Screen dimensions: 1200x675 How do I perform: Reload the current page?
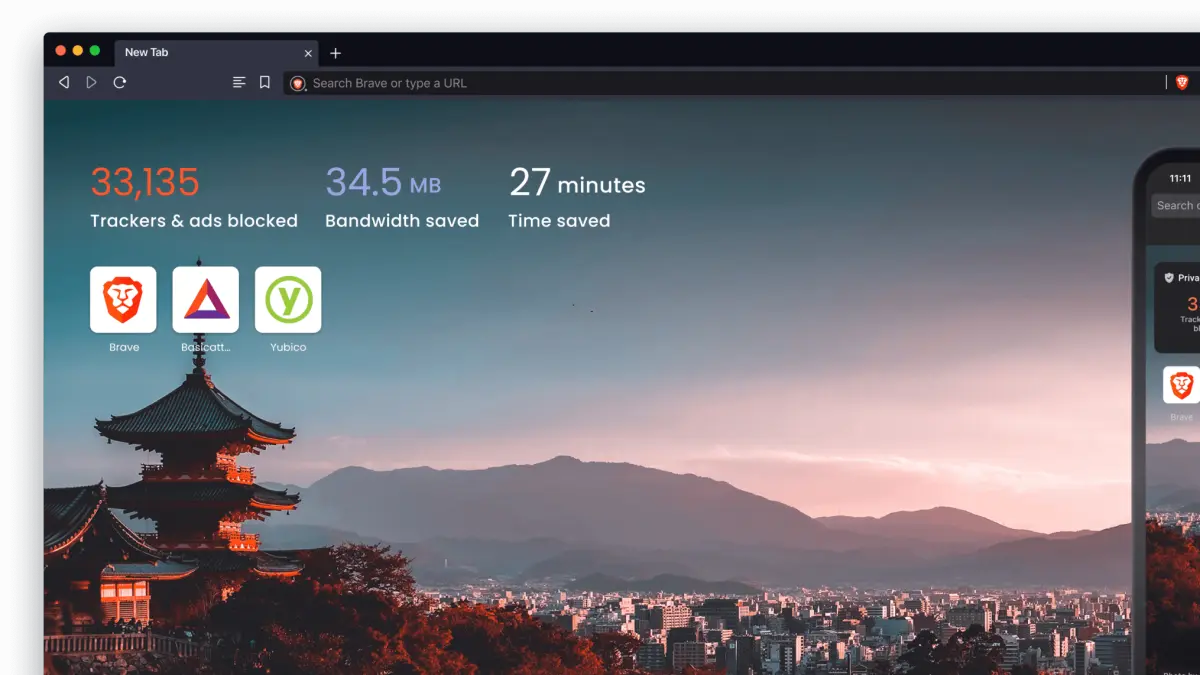point(120,83)
